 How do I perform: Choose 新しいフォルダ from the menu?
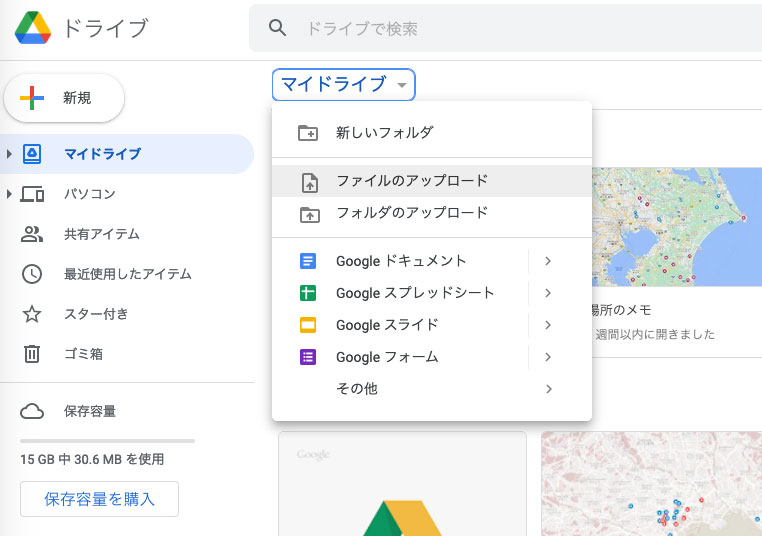432,133
